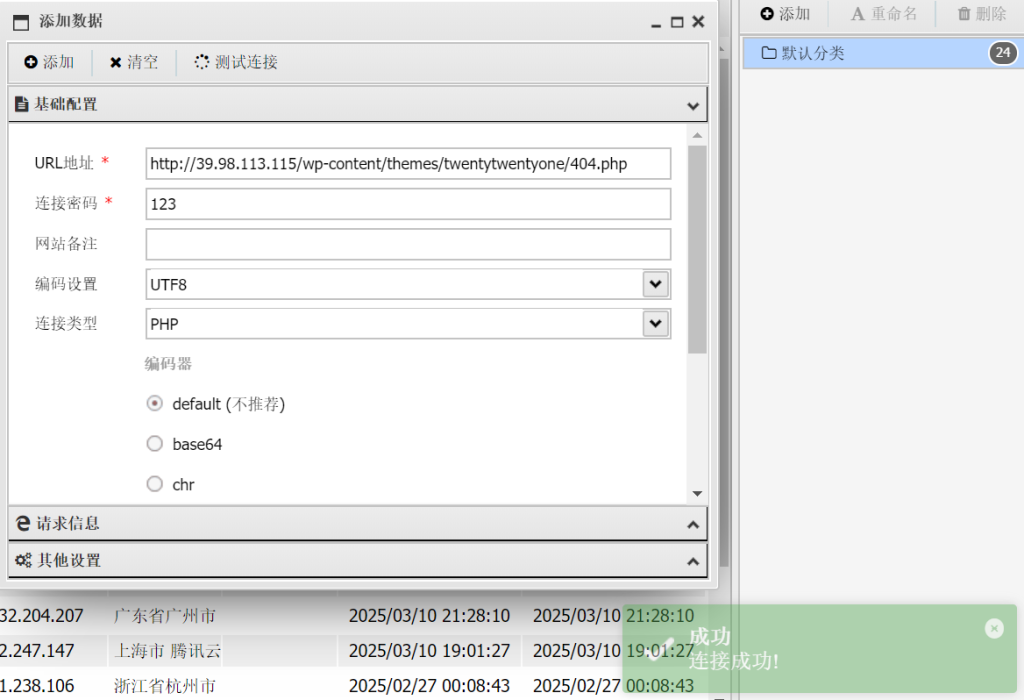
Task: Open the 编码设置 UTF8 dropdown
Action: click(x=655, y=284)
